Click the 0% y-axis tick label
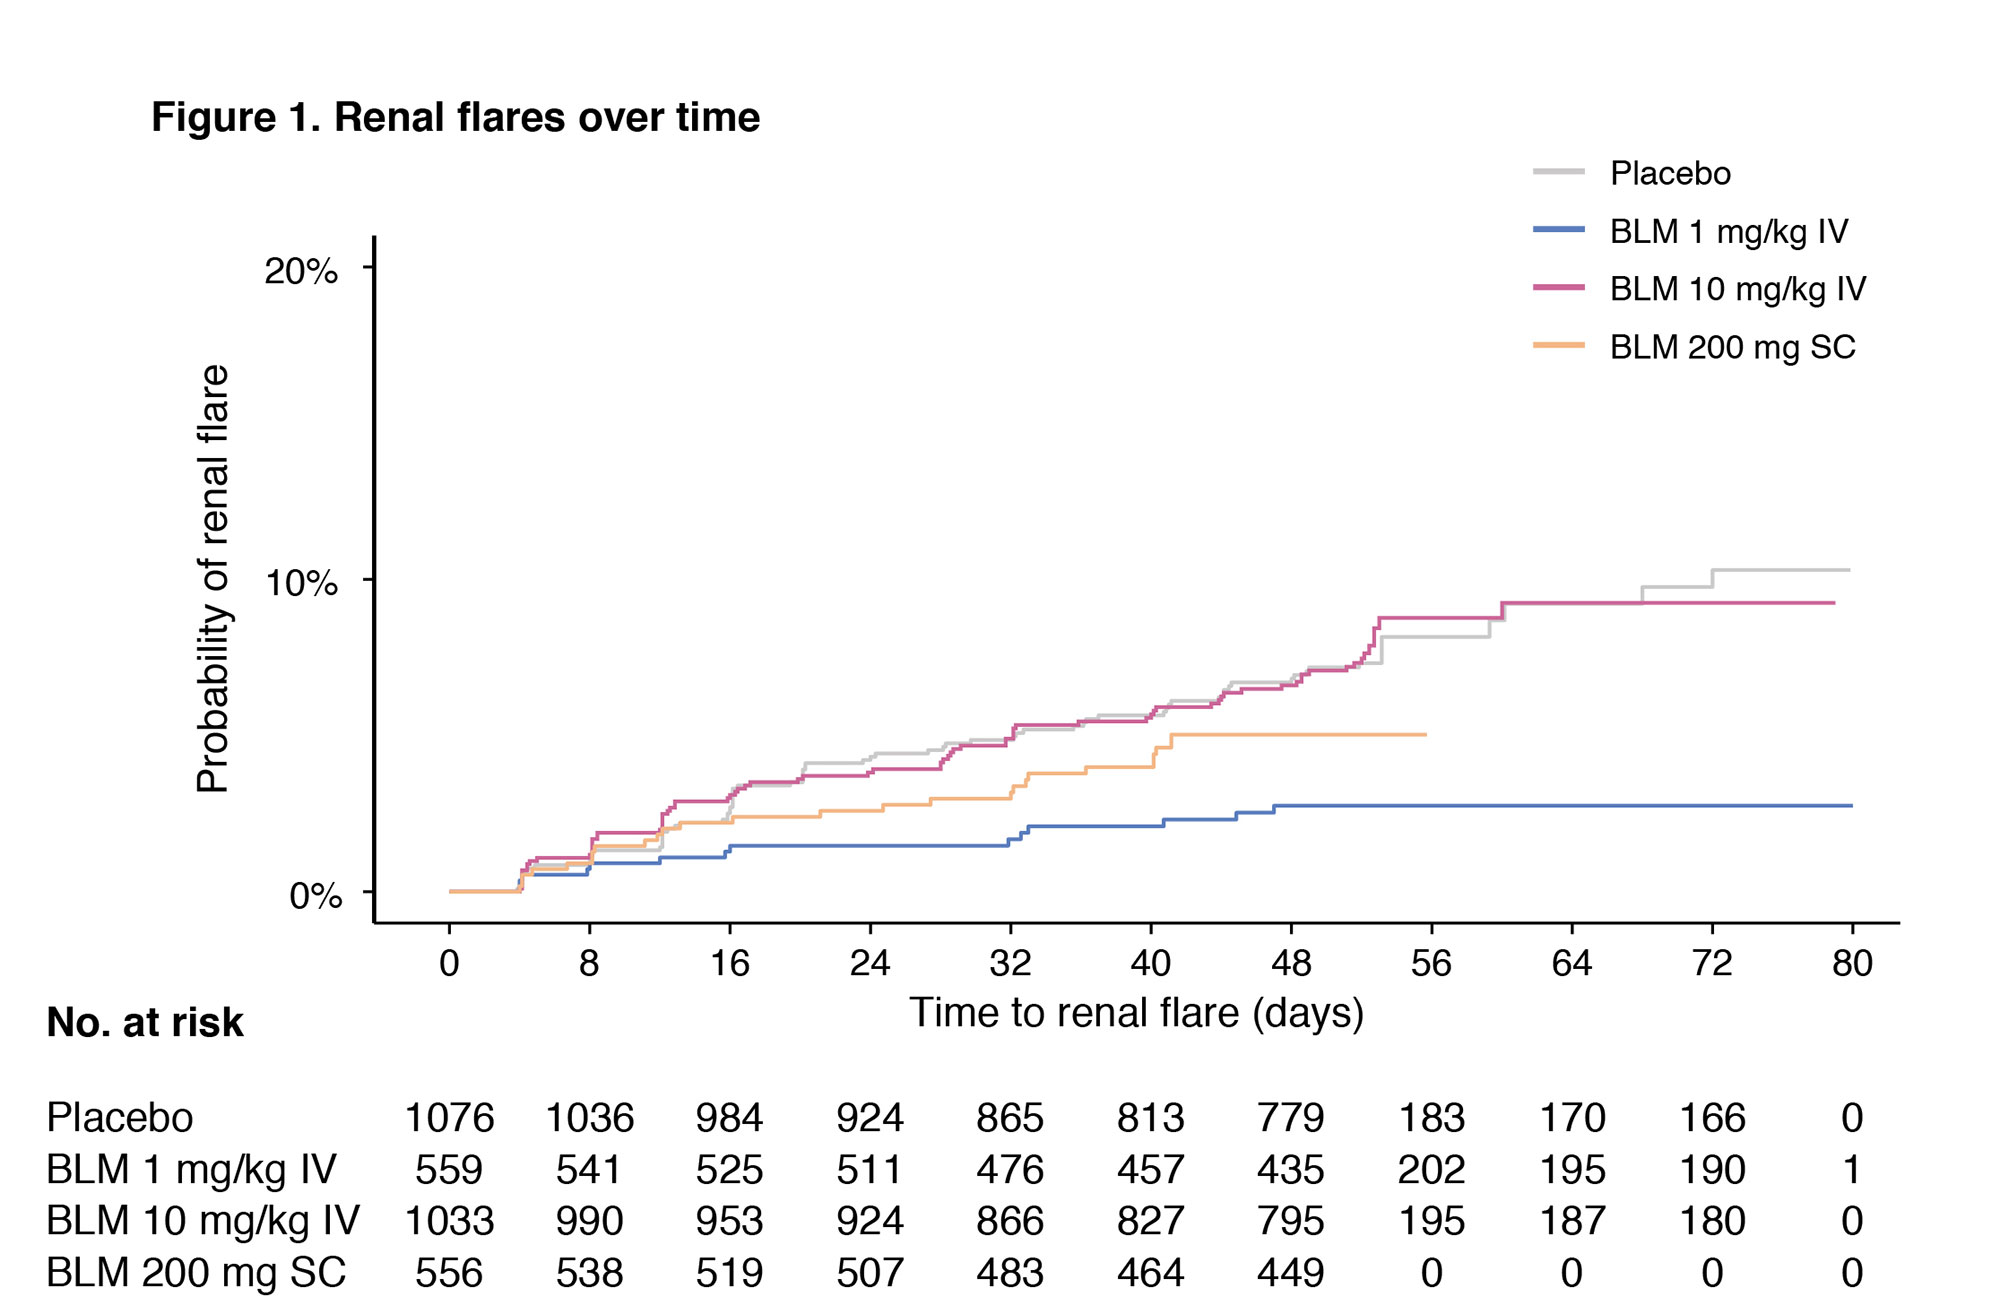 pos(315,895)
